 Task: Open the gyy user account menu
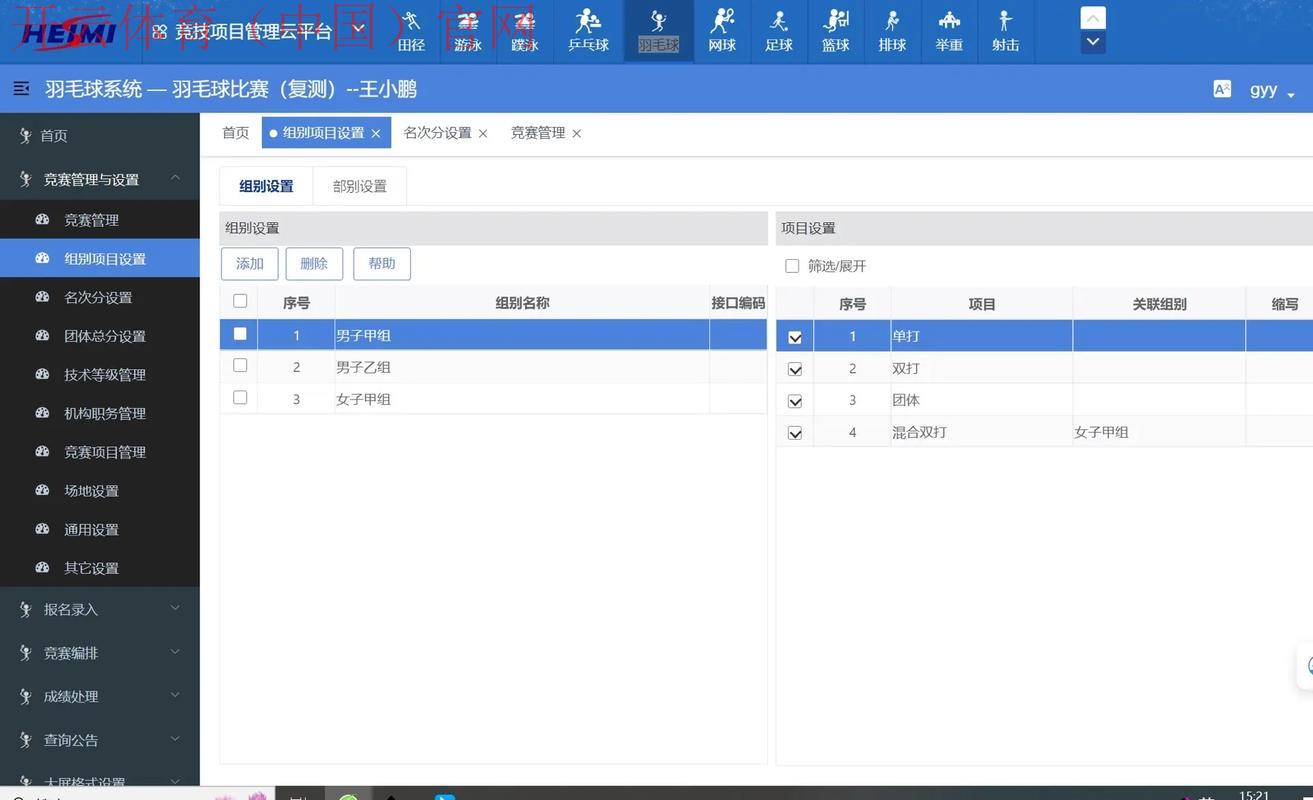tap(1263, 88)
